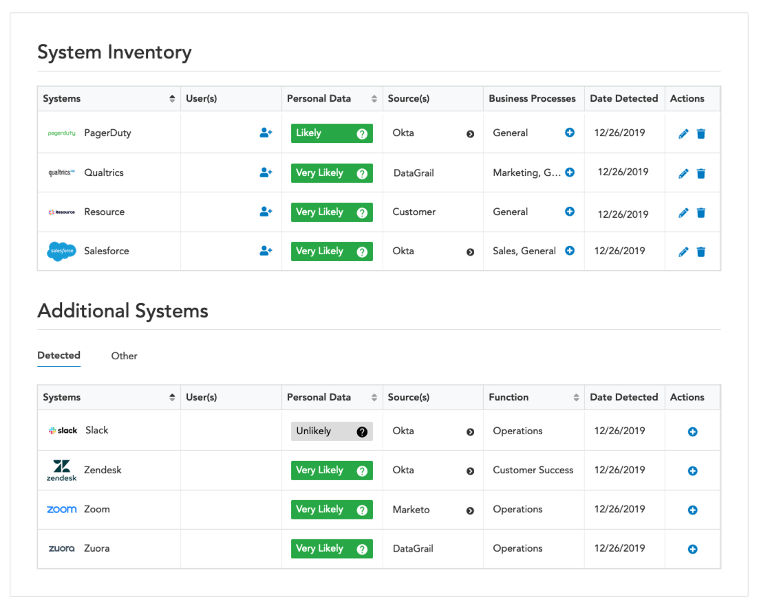The width and height of the screenshot is (760, 608).
Task: Add a user to the PagerDuty row
Action: coord(266,132)
